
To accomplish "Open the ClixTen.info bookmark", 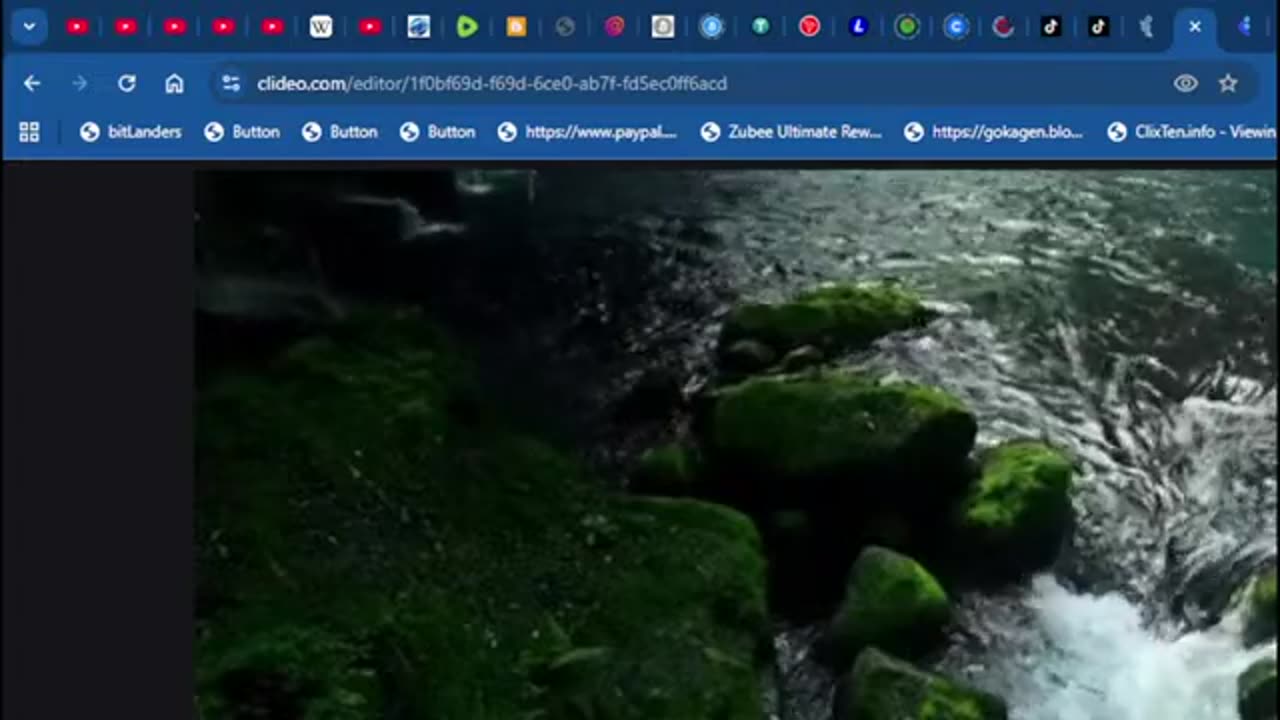I will (x=1192, y=132).
